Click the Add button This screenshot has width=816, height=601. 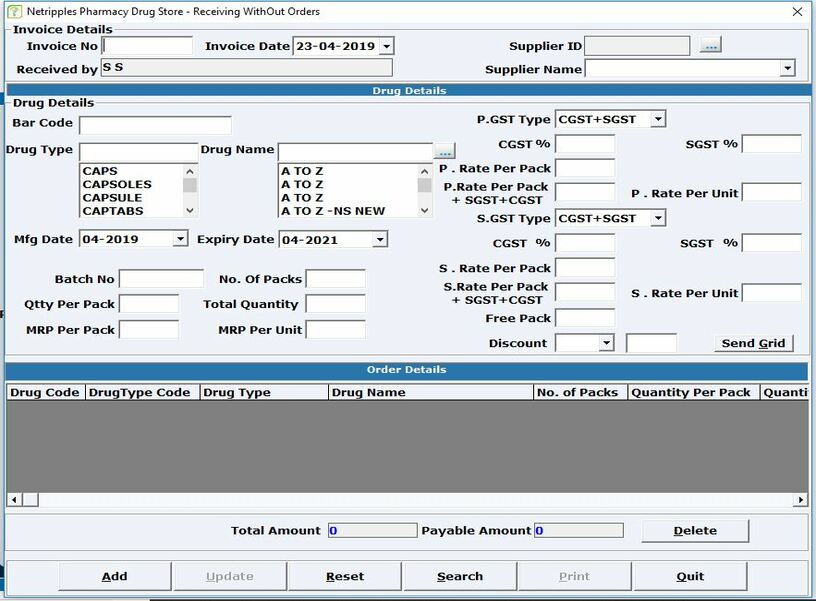point(114,576)
